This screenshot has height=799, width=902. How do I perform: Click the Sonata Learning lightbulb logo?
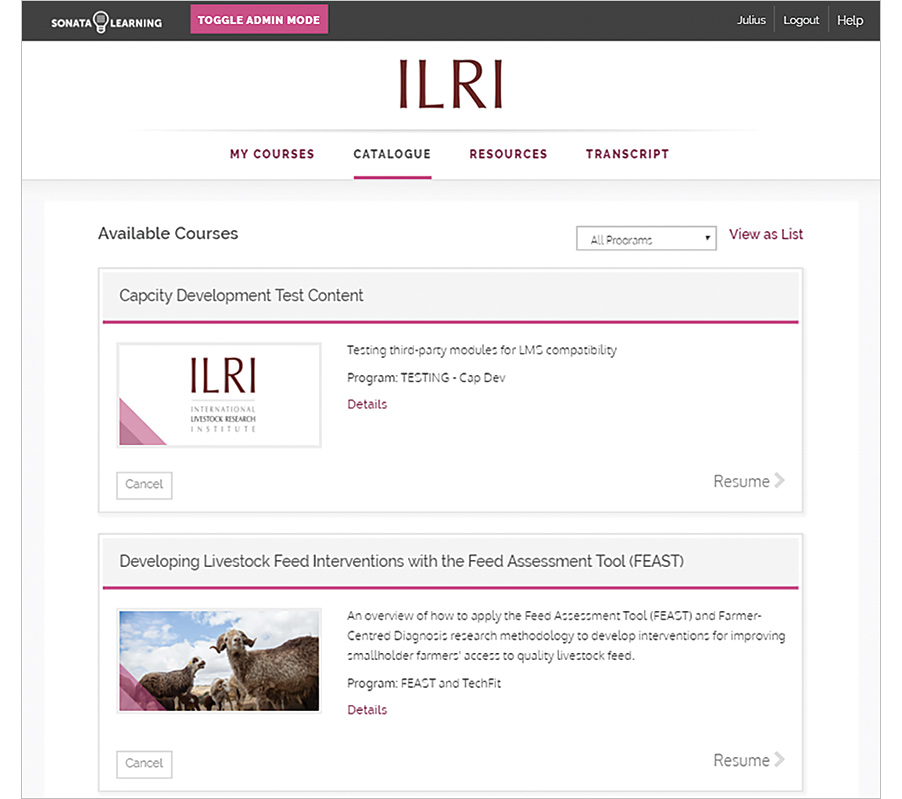pos(106,21)
